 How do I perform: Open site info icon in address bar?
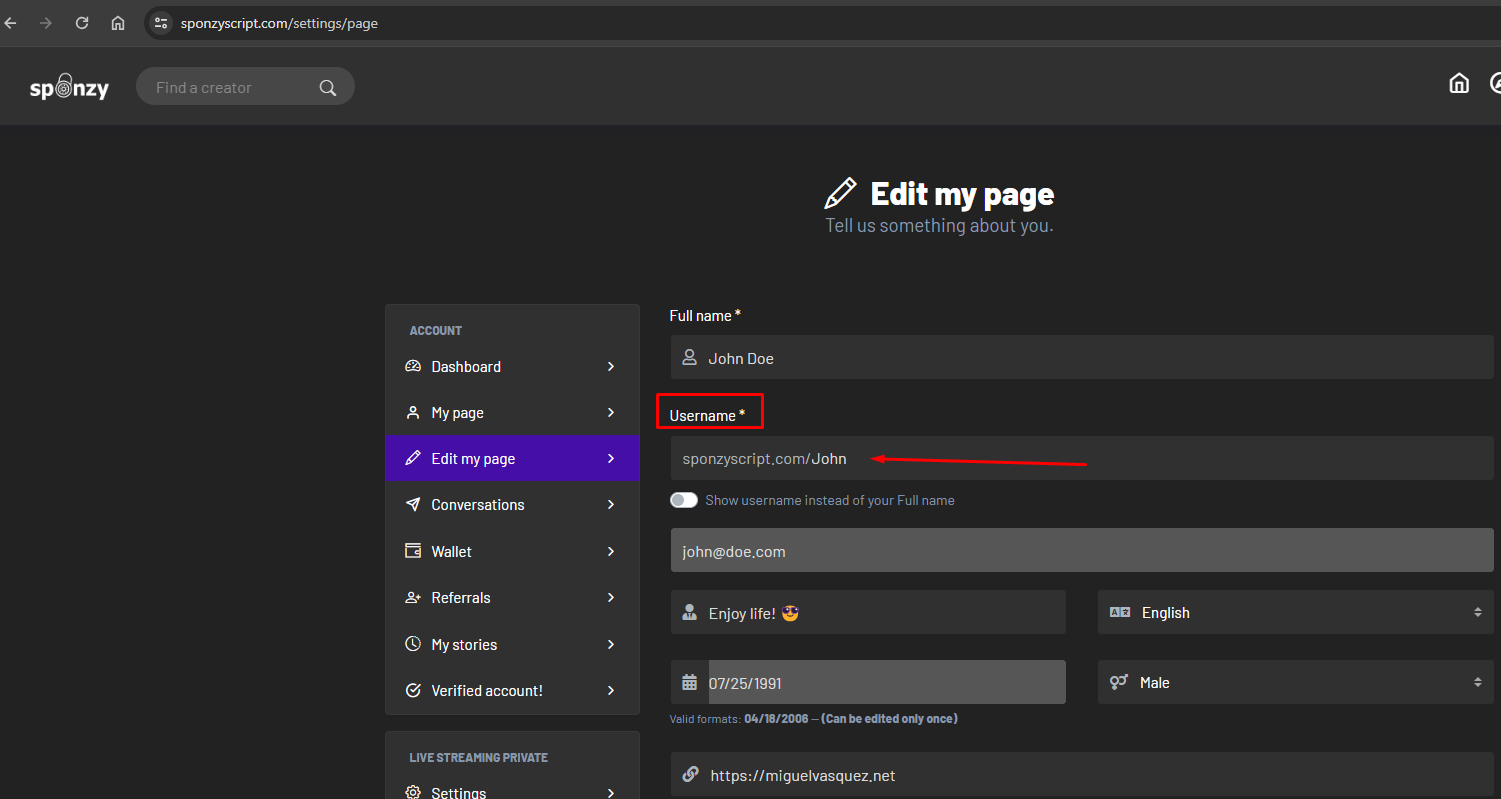[x=162, y=23]
